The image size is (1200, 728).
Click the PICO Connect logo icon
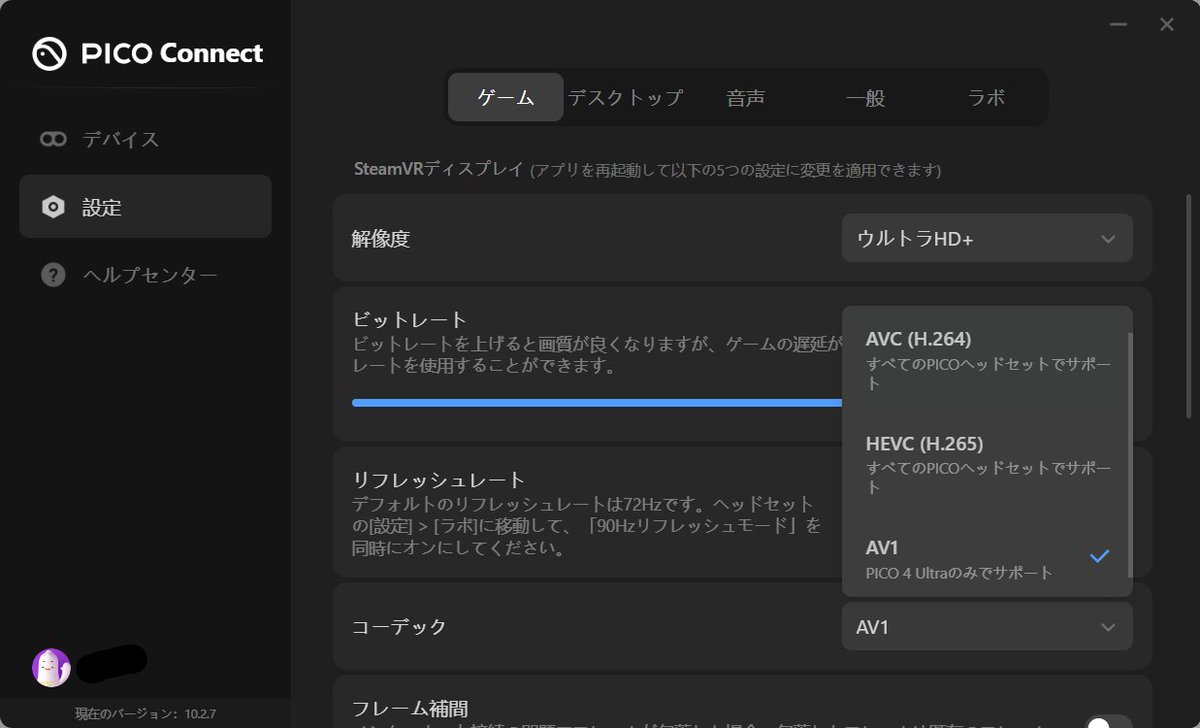coord(50,54)
